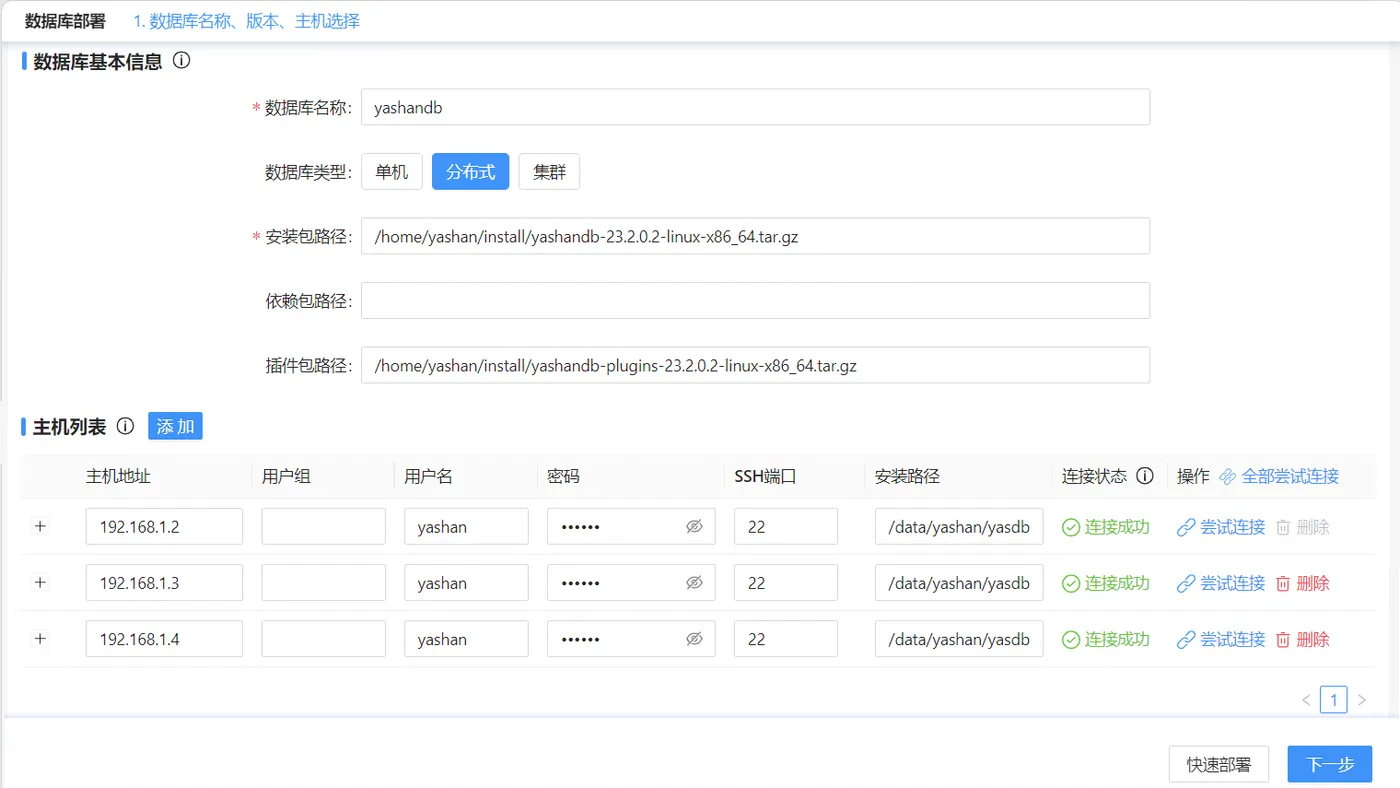Try connection for host 192.168.1.4
1400x788 pixels.
[x=1221, y=639]
